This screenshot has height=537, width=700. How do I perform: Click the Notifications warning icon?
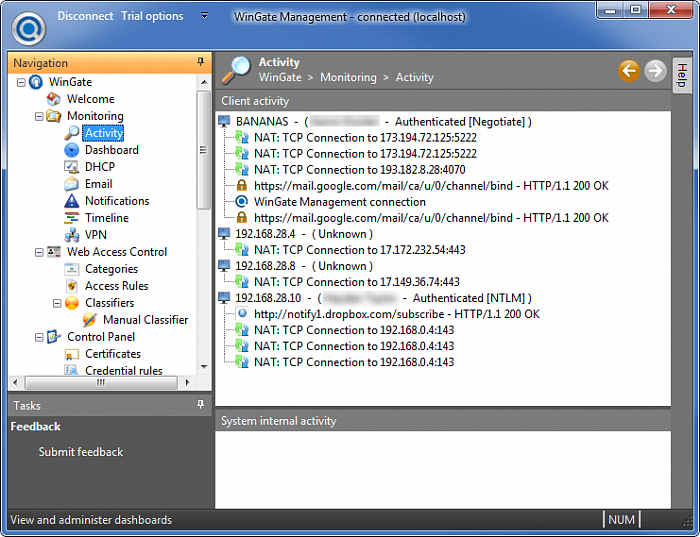pos(72,201)
